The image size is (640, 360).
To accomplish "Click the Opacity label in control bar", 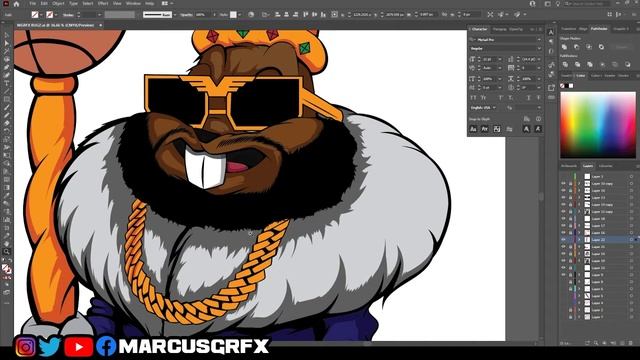I will (x=186, y=15).
